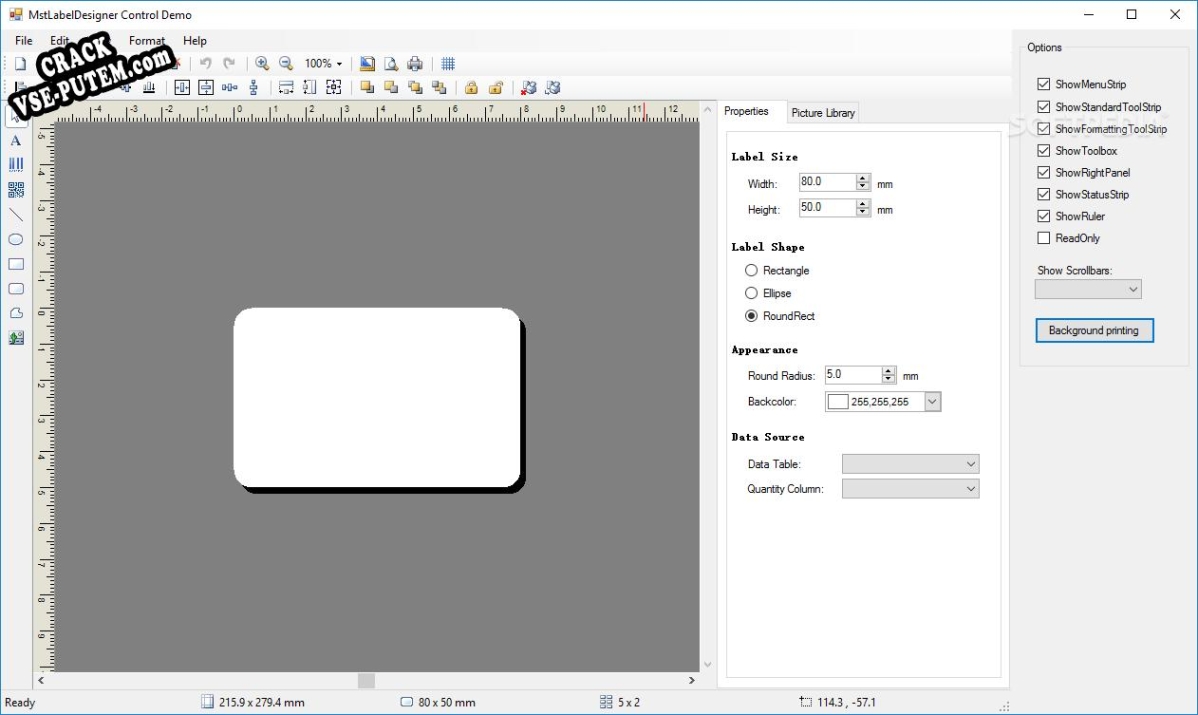The image size is (1198, 715).
Task: Pick the Line drawing tool
Action: (x=15, y=214)
